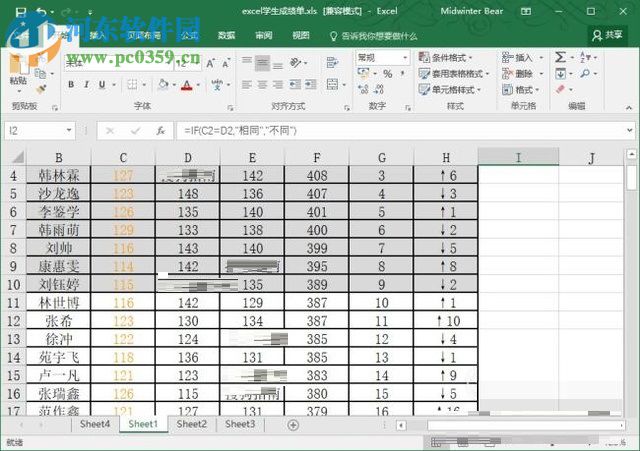Click the Tell Me search box

(x=374, y=36)
